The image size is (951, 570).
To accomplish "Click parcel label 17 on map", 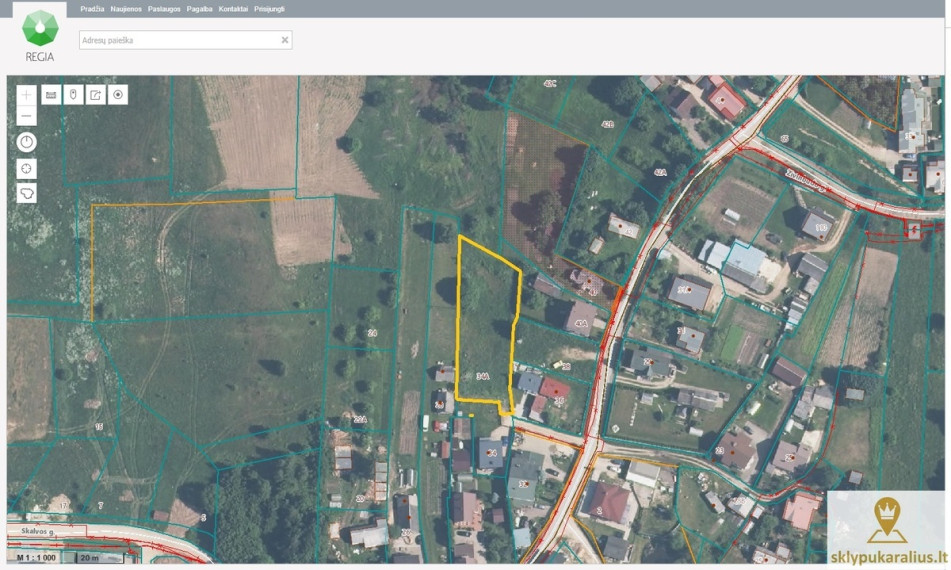I will pos(63,505).
